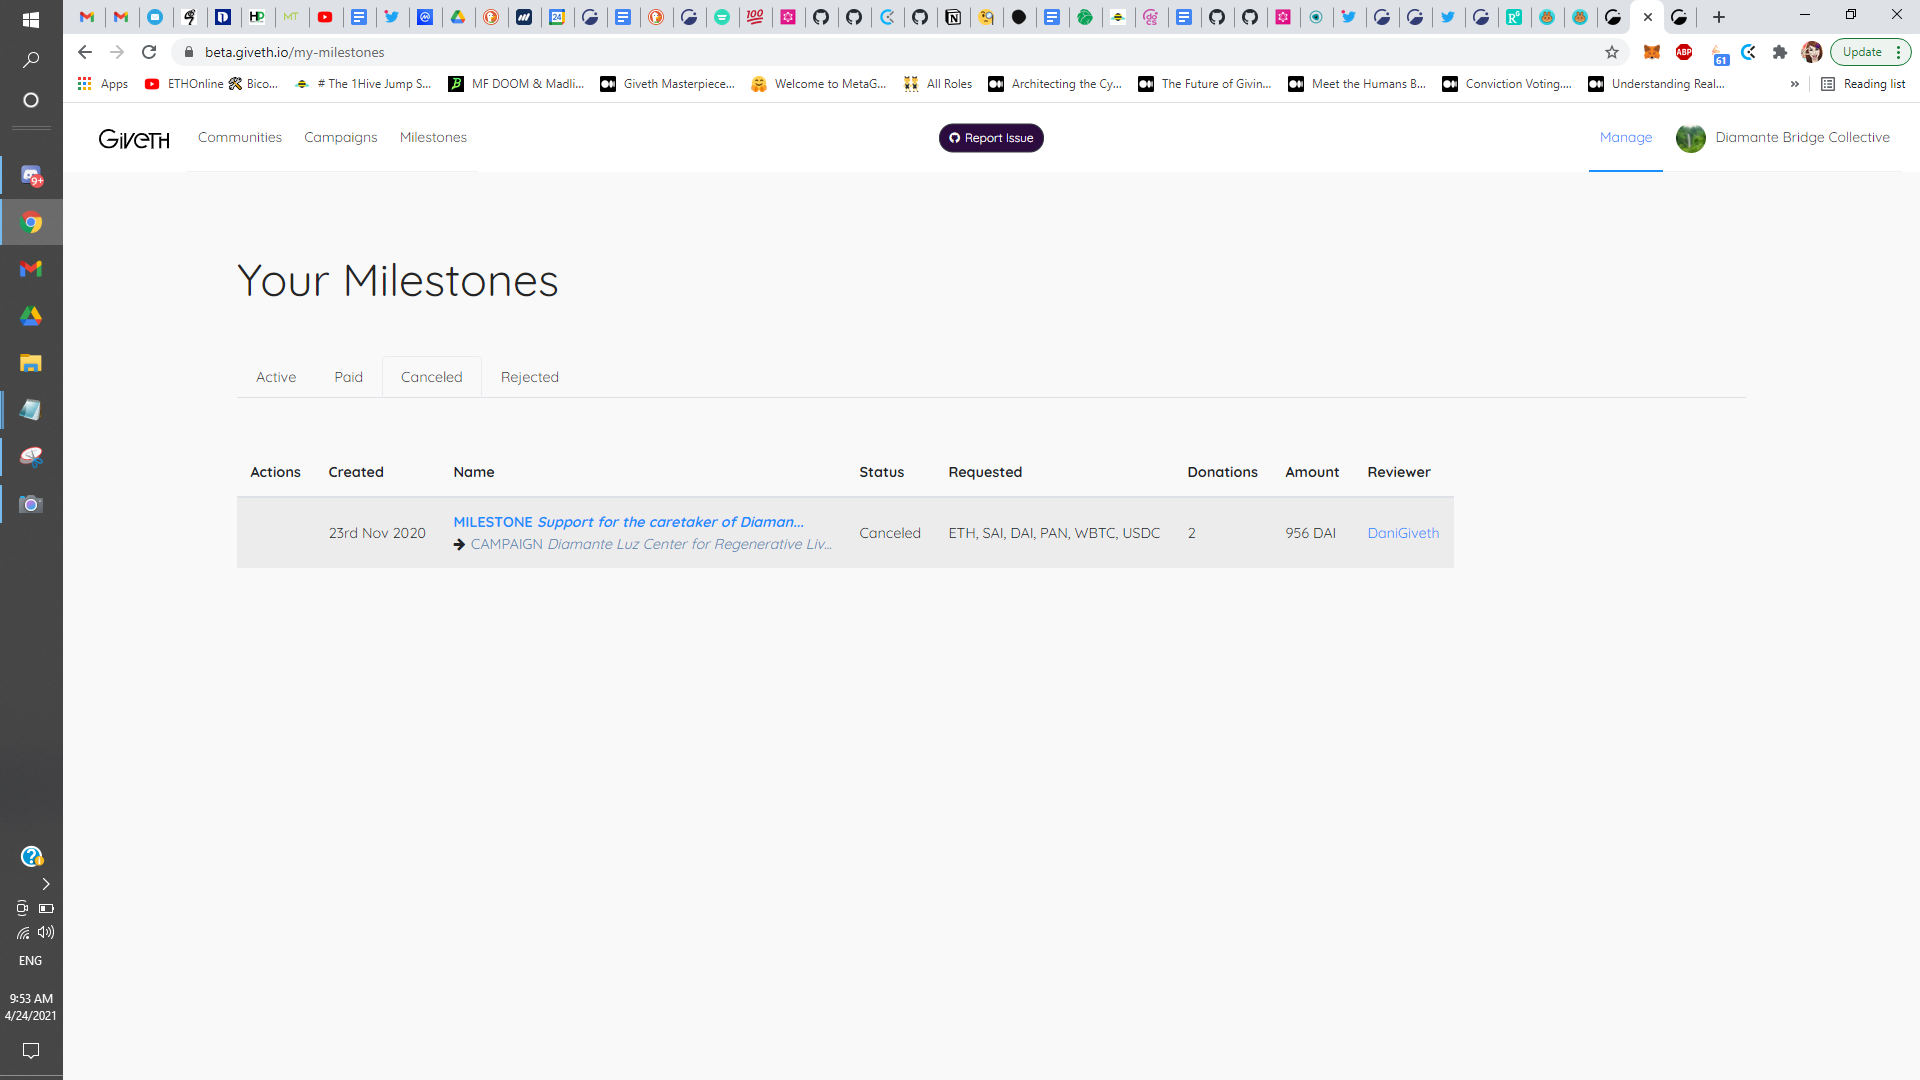Bookmark this page with the star icon
The width and height of the screenshot is (1920, 1080).
coord(1612,52)
